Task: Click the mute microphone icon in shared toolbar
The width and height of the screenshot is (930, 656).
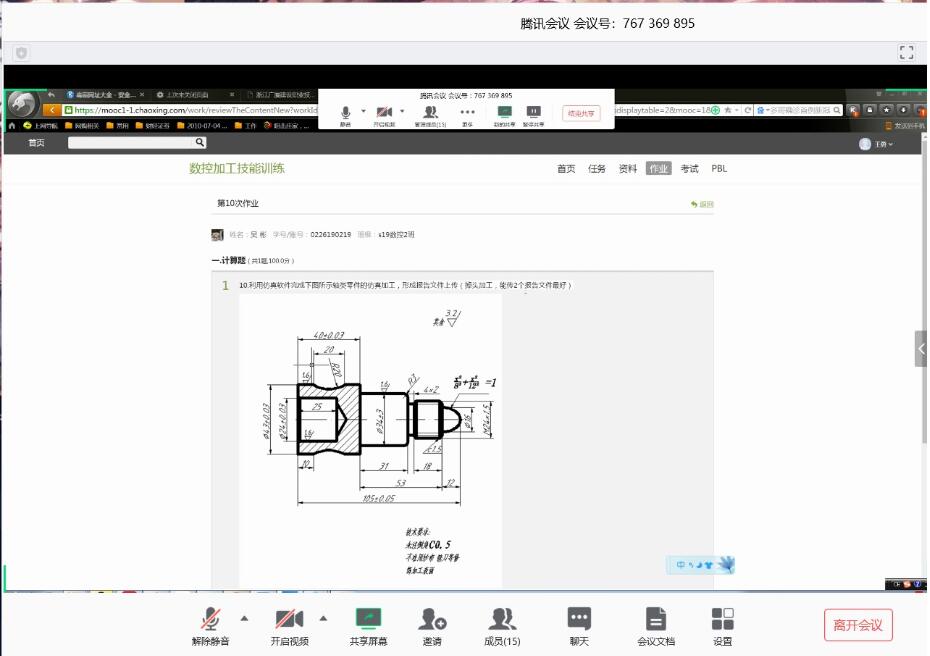Action: (x=346, y=112)
